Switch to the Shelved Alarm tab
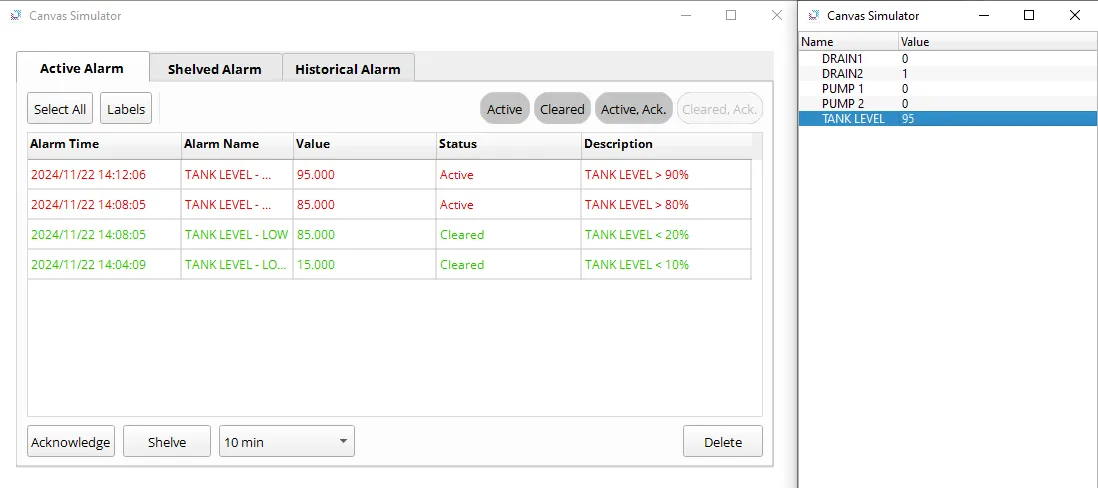Screen dimensions: 1098x488 [215, 69]
